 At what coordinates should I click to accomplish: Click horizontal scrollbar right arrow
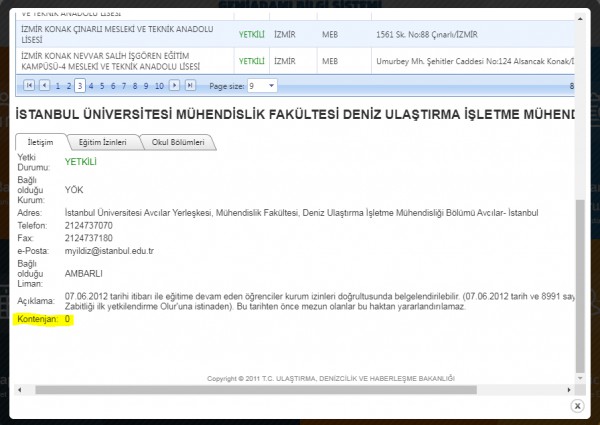click(569, 390)
